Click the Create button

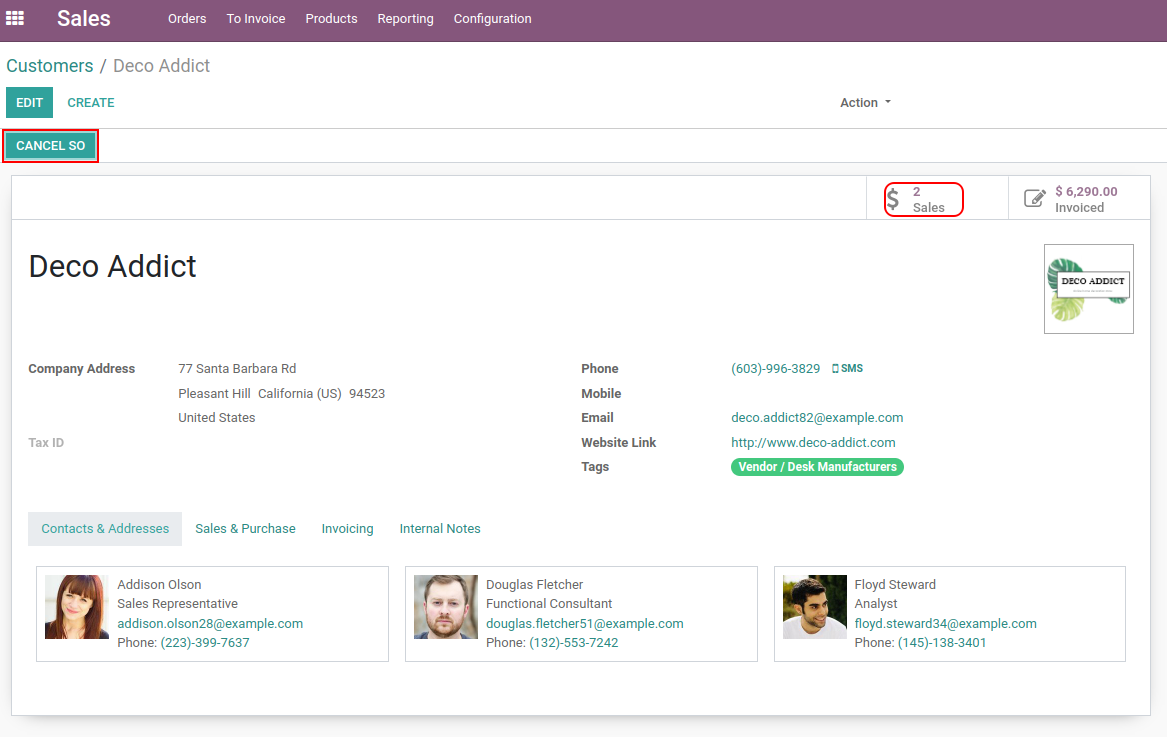91,103
